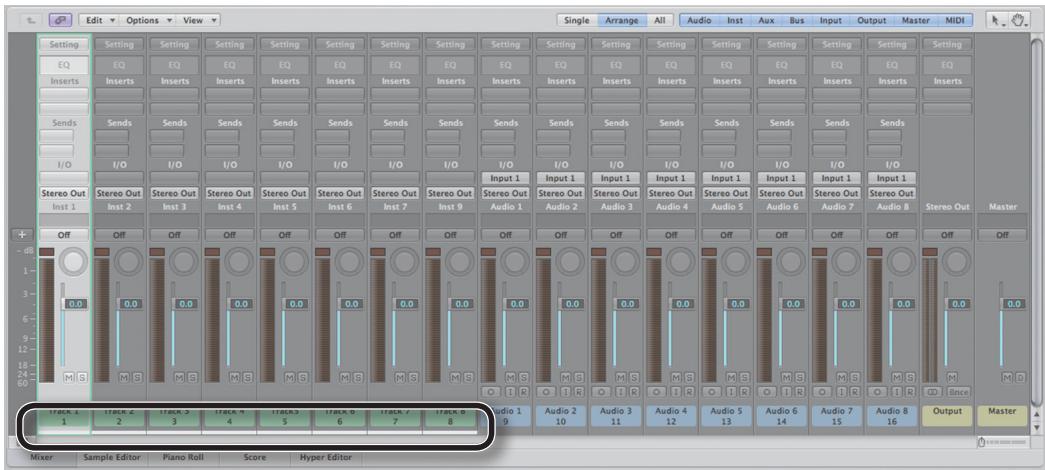The image size is (1045, 470).
Task: Open the Hyper Editor tab
Action: point(326,457)
